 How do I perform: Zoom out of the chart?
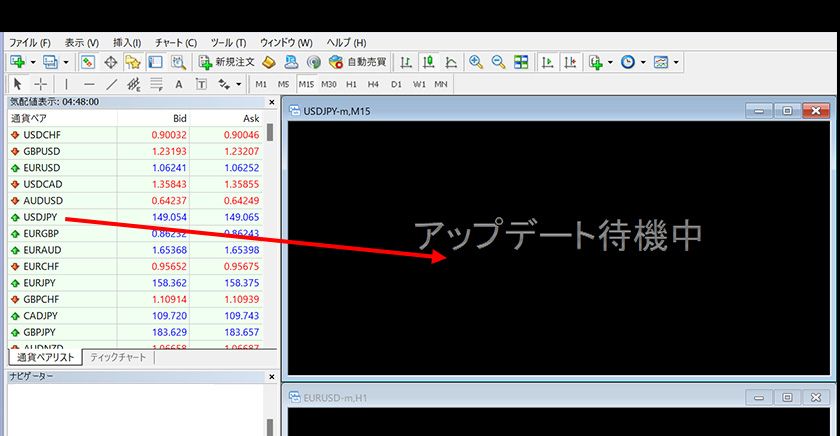click(x=497, y=62)
